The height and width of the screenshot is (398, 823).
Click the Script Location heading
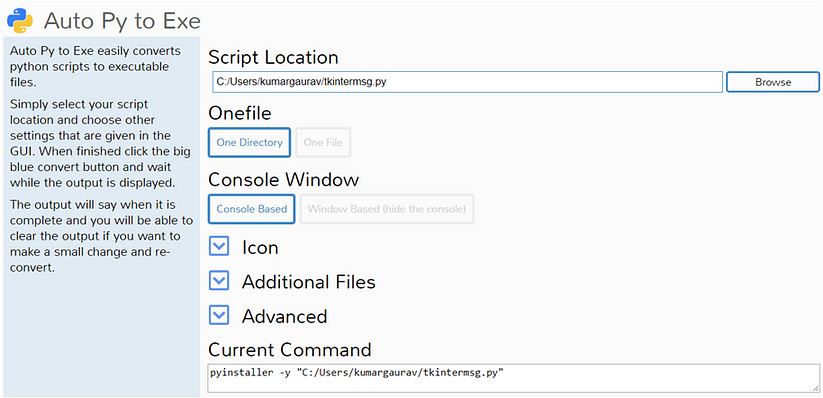click(x=273, y=57)
